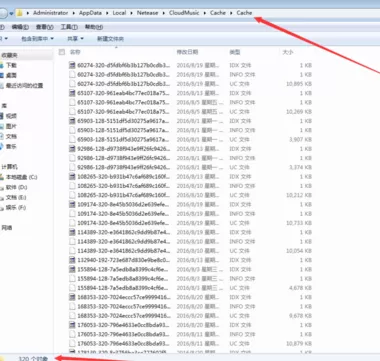This screenshot has width=380, height=361.
Task: Go to Administrator in the breadcrumb path
Action: point(50,13)
